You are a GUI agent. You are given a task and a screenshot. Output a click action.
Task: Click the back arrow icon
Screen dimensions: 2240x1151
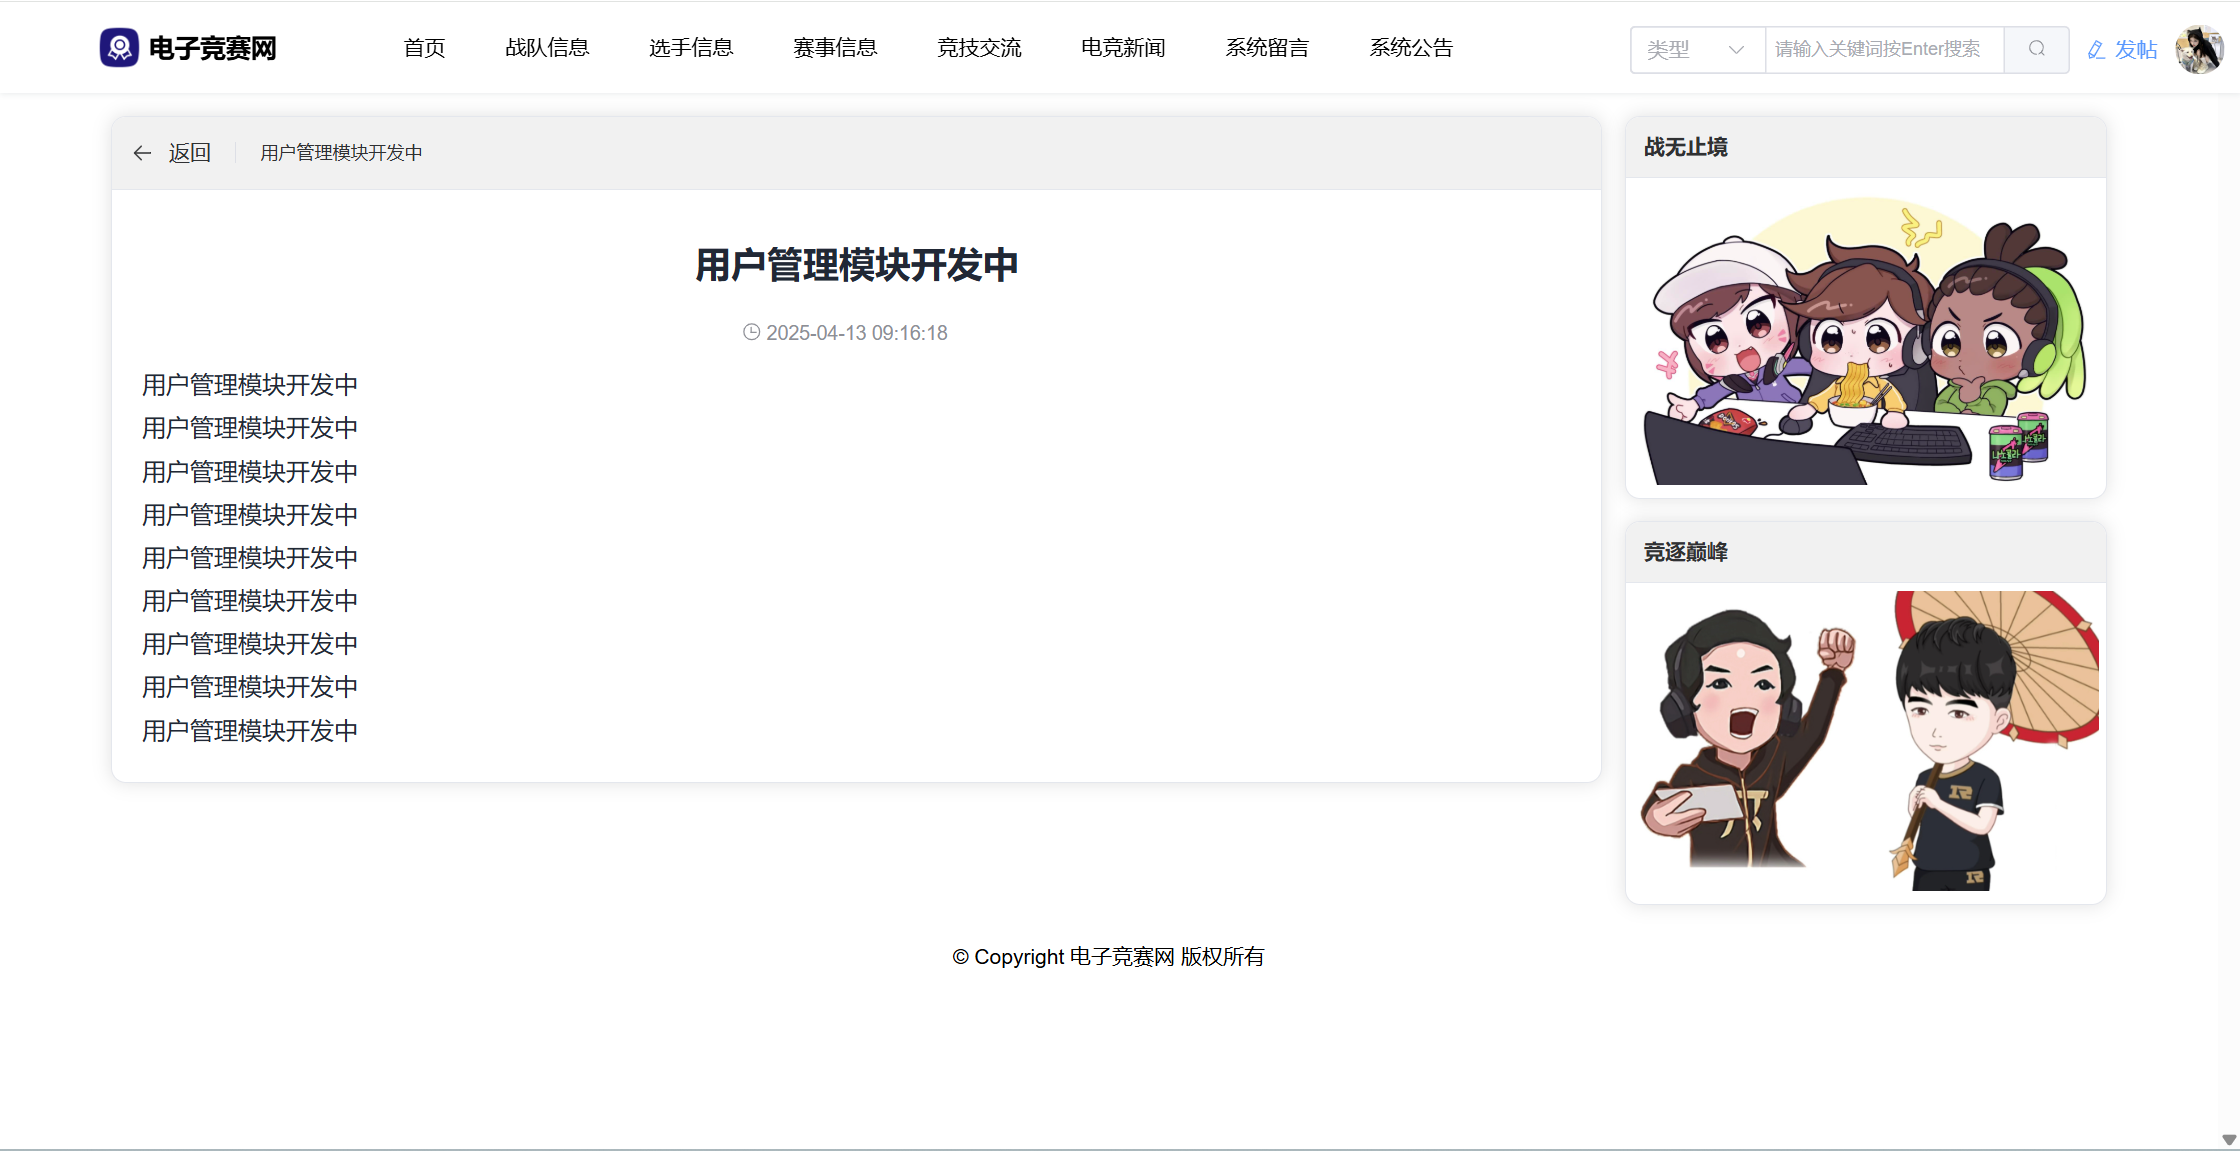coord(142,153)
